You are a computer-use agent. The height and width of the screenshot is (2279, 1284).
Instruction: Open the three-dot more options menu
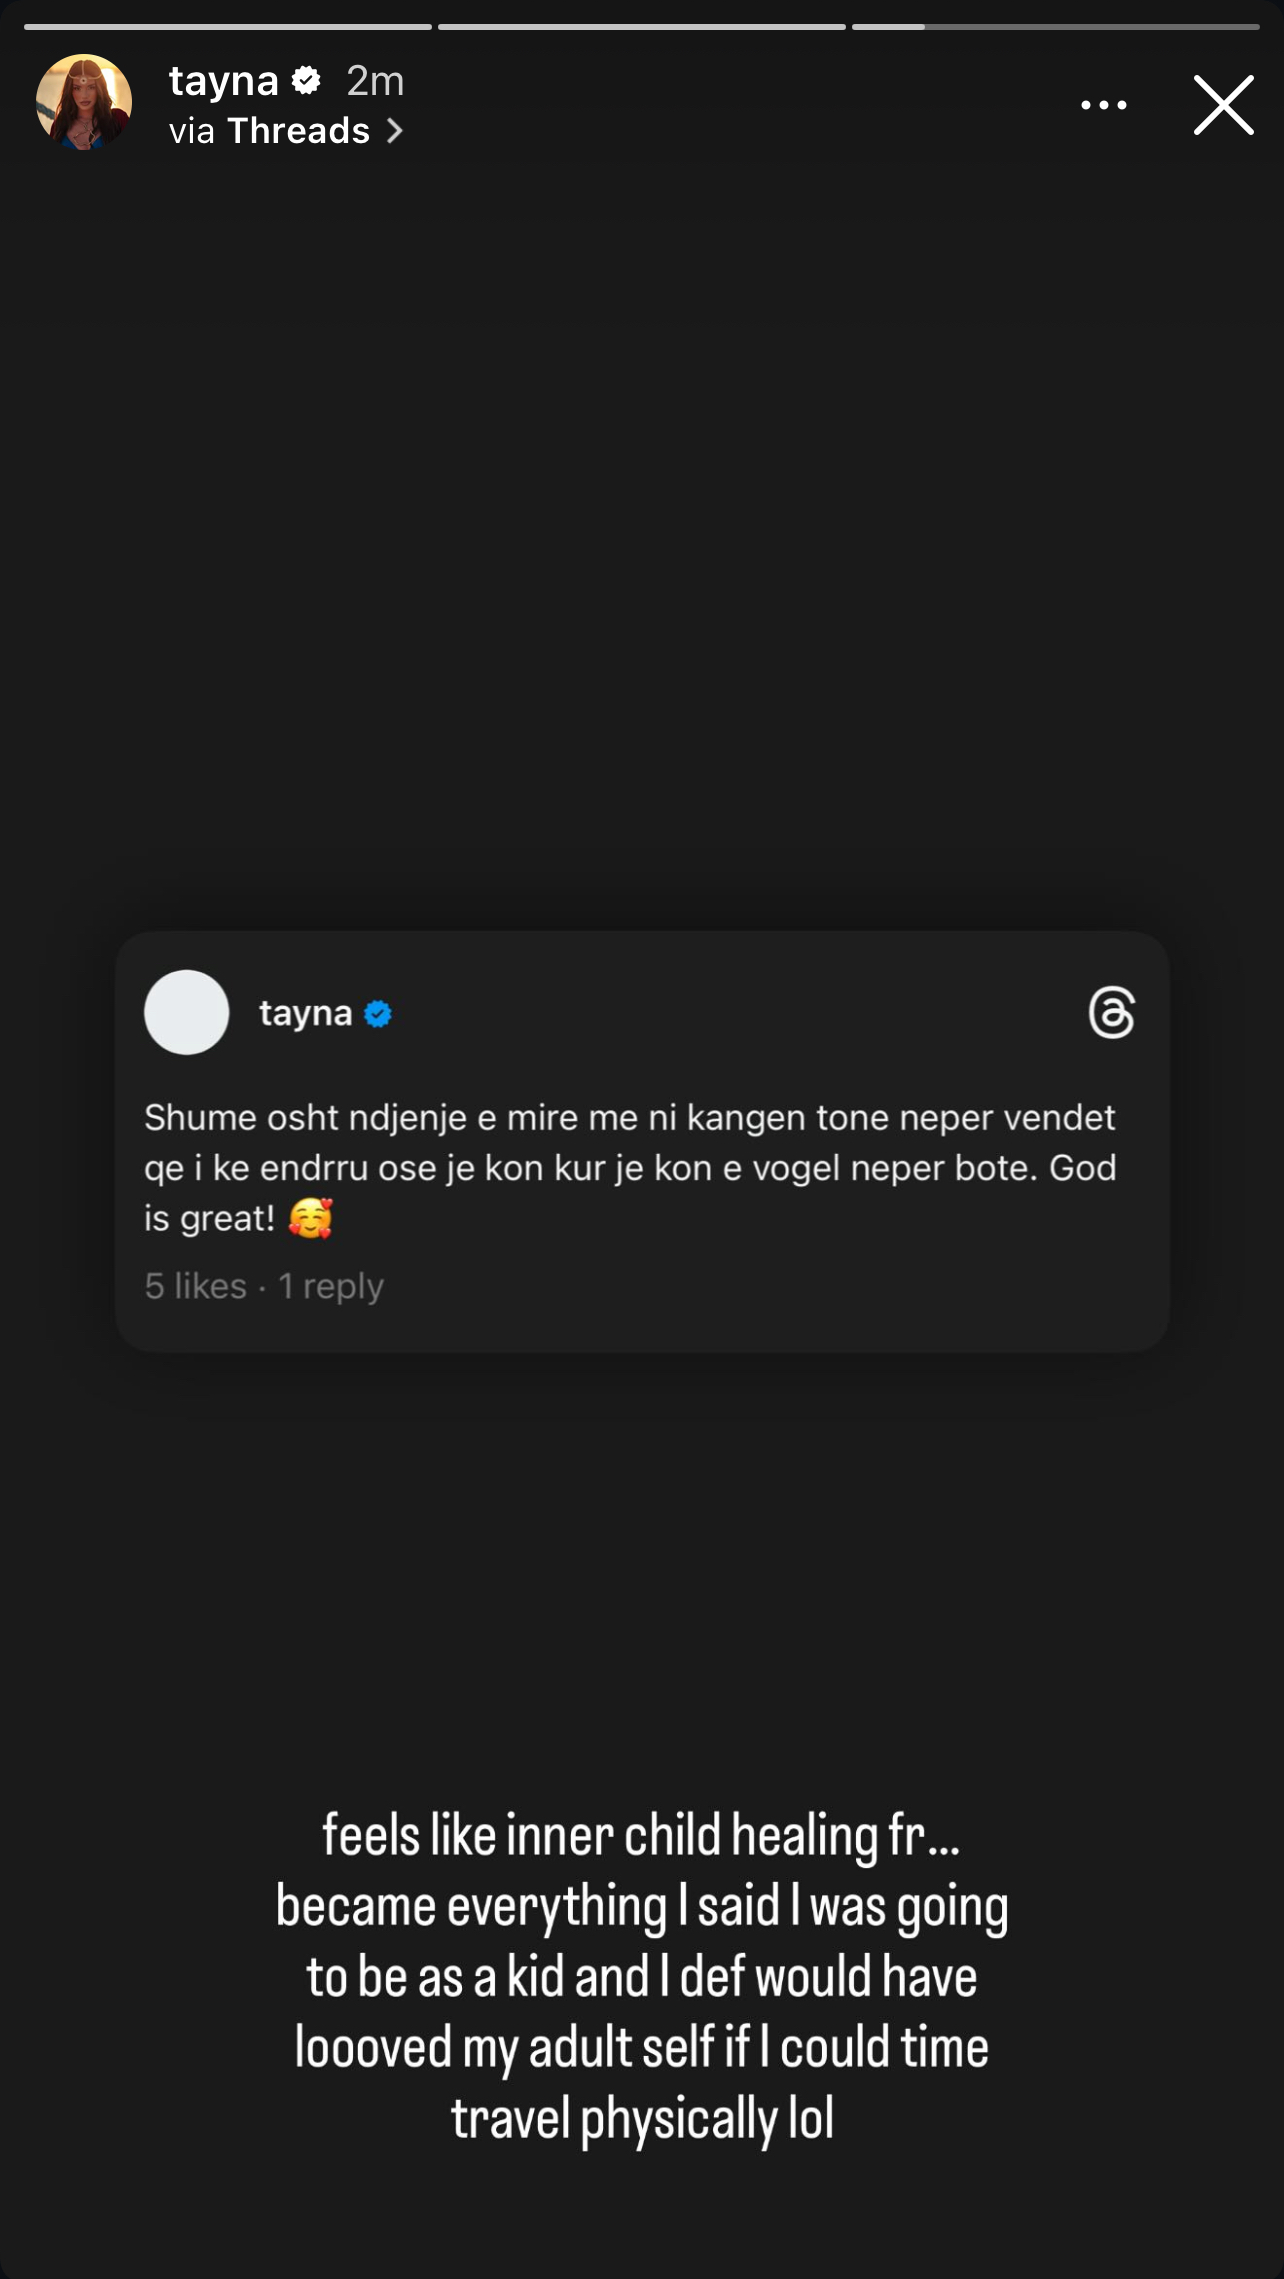tap(1104, 104)
